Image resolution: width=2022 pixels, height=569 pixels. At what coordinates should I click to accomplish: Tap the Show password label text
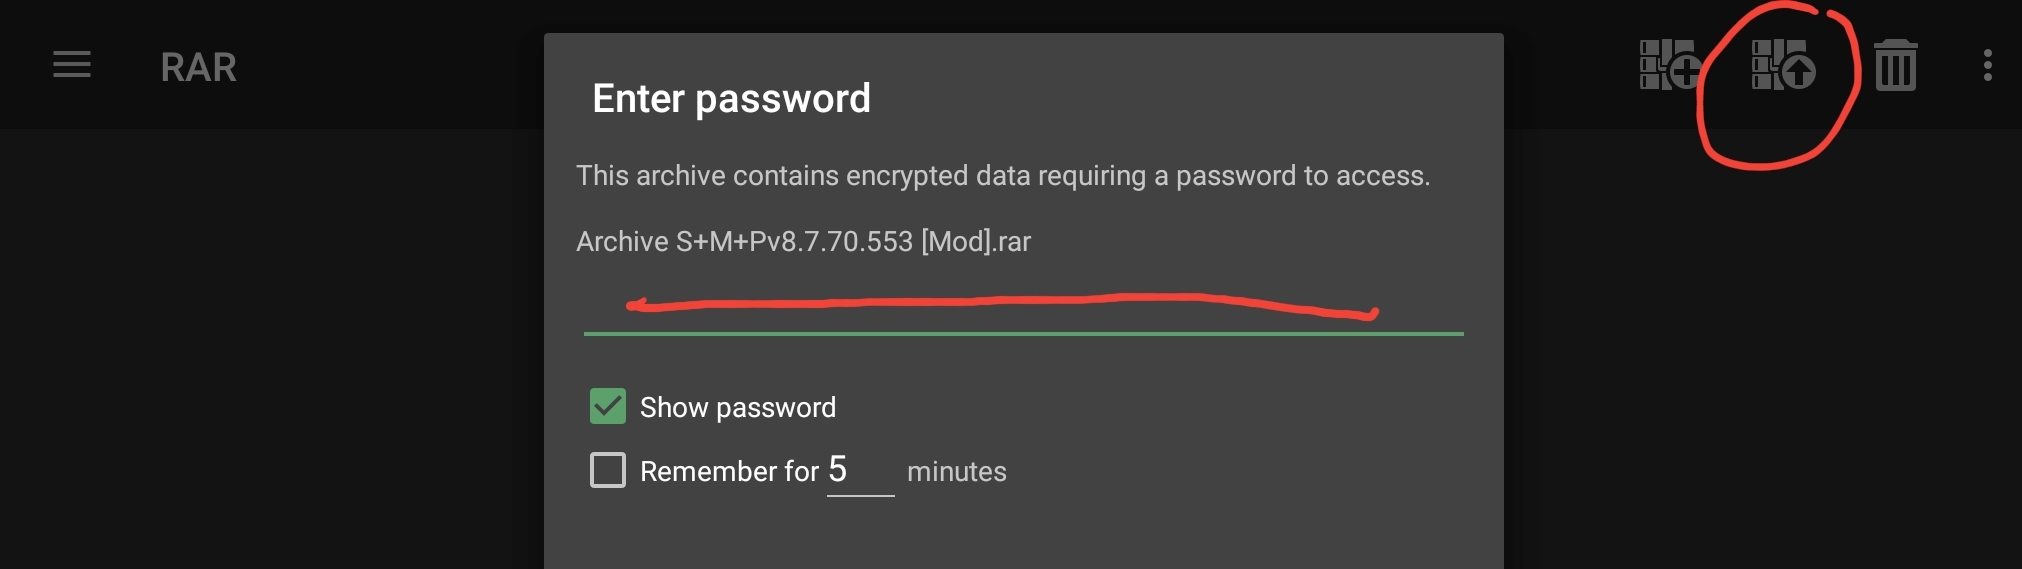pos(738,408)
